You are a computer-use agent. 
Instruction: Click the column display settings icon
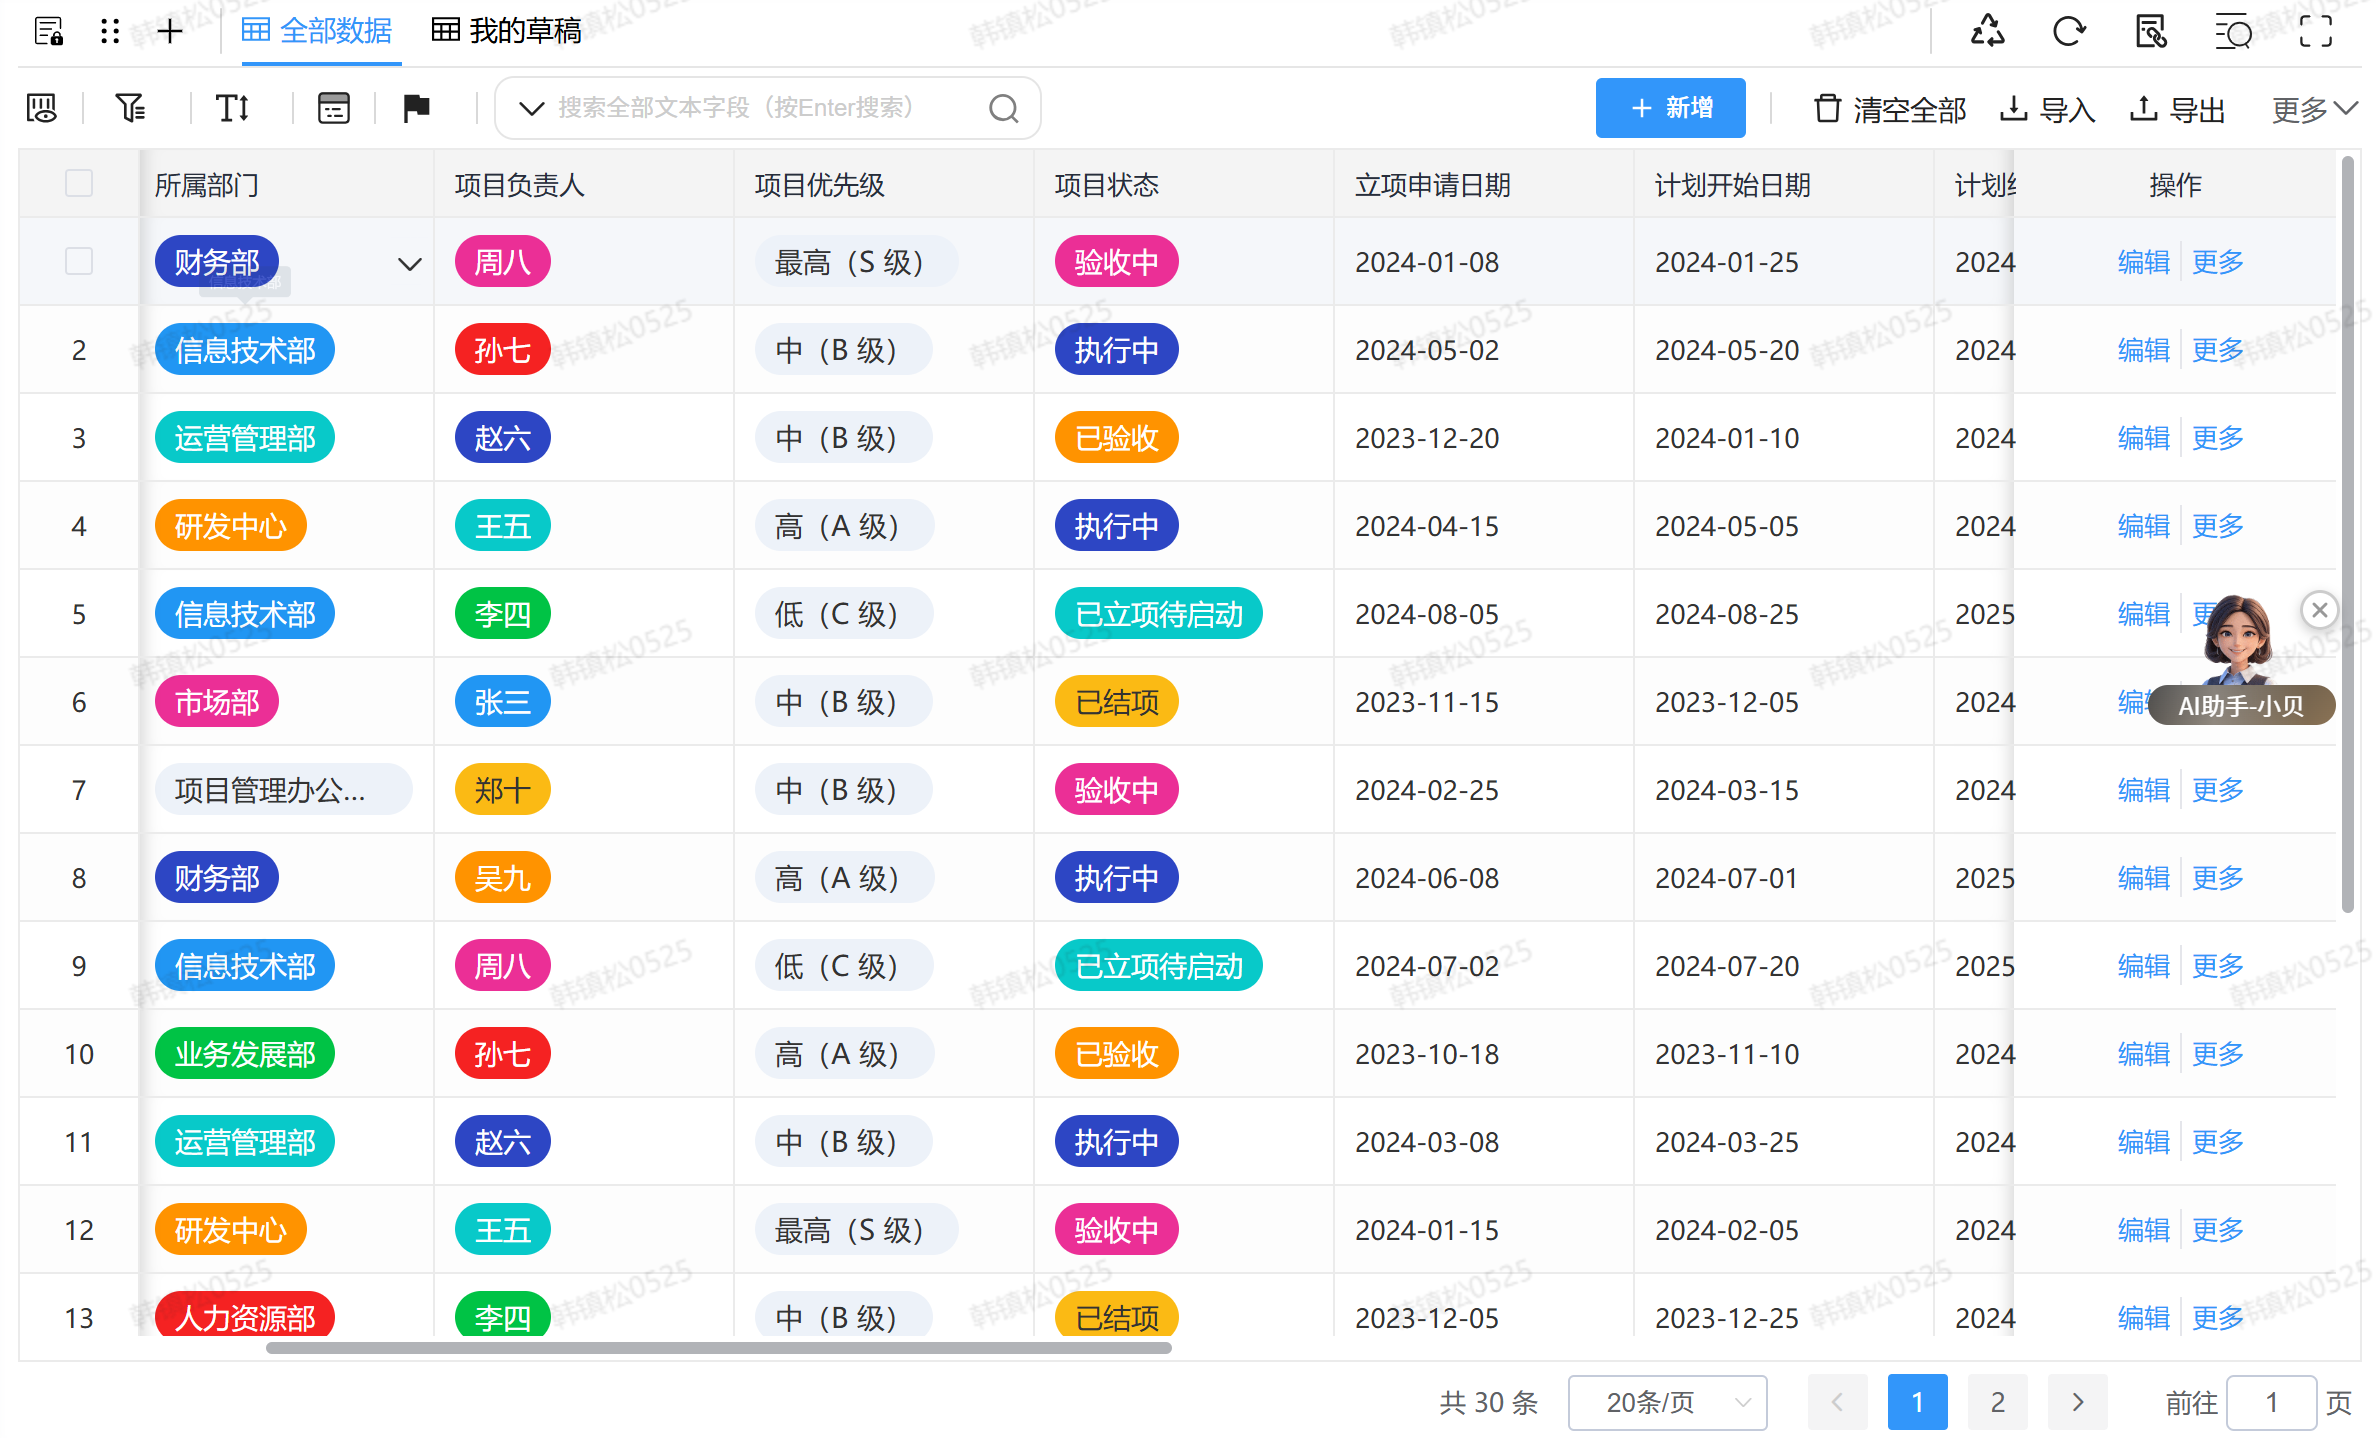click(42, 108)
